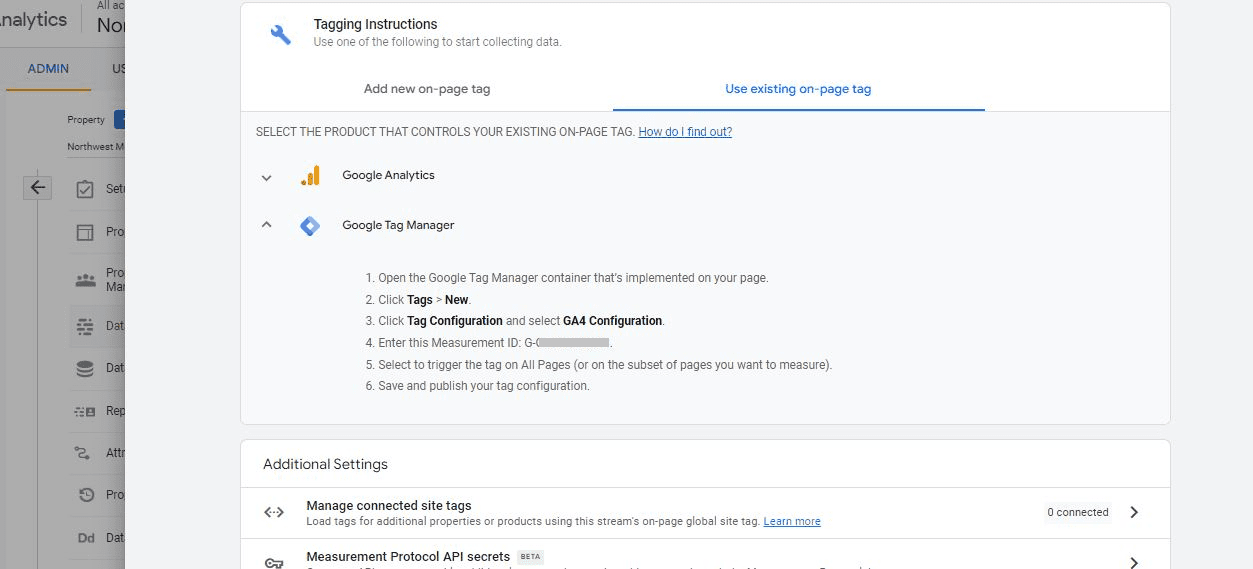Click the Measurement Protocol API secrets title
The width and height of the screenshot is (1253, 569).
click(408, 556)
